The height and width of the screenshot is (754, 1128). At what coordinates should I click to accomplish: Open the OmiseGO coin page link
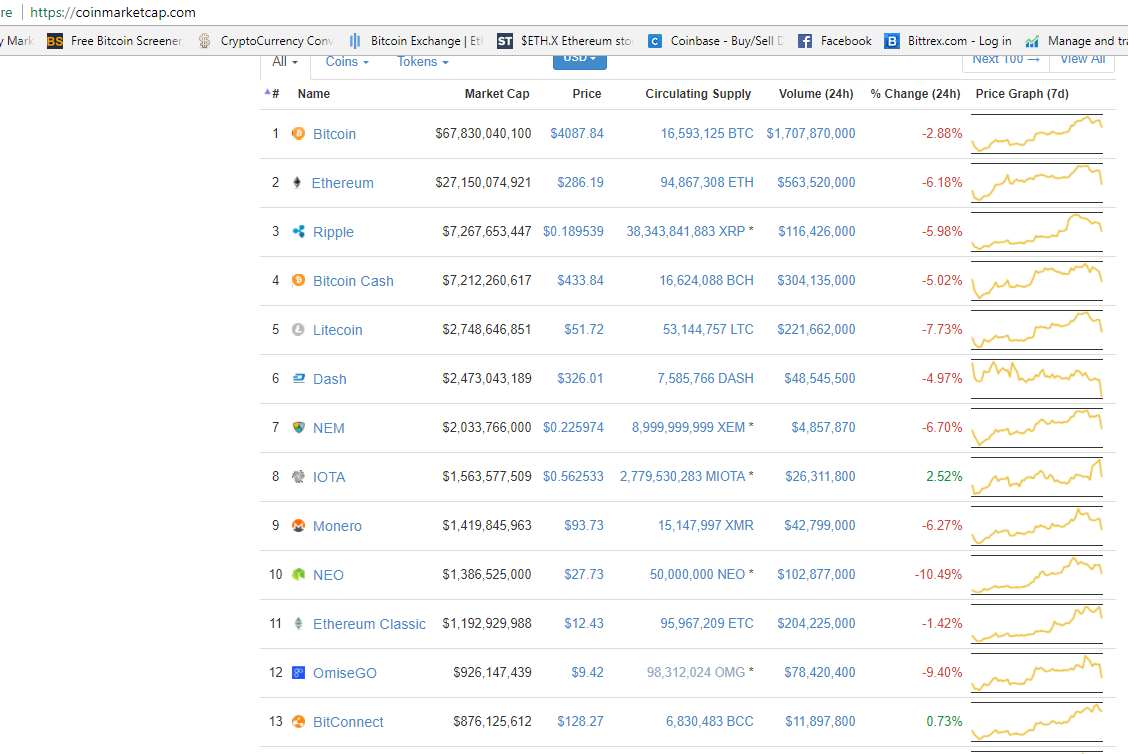click(345, 673)
